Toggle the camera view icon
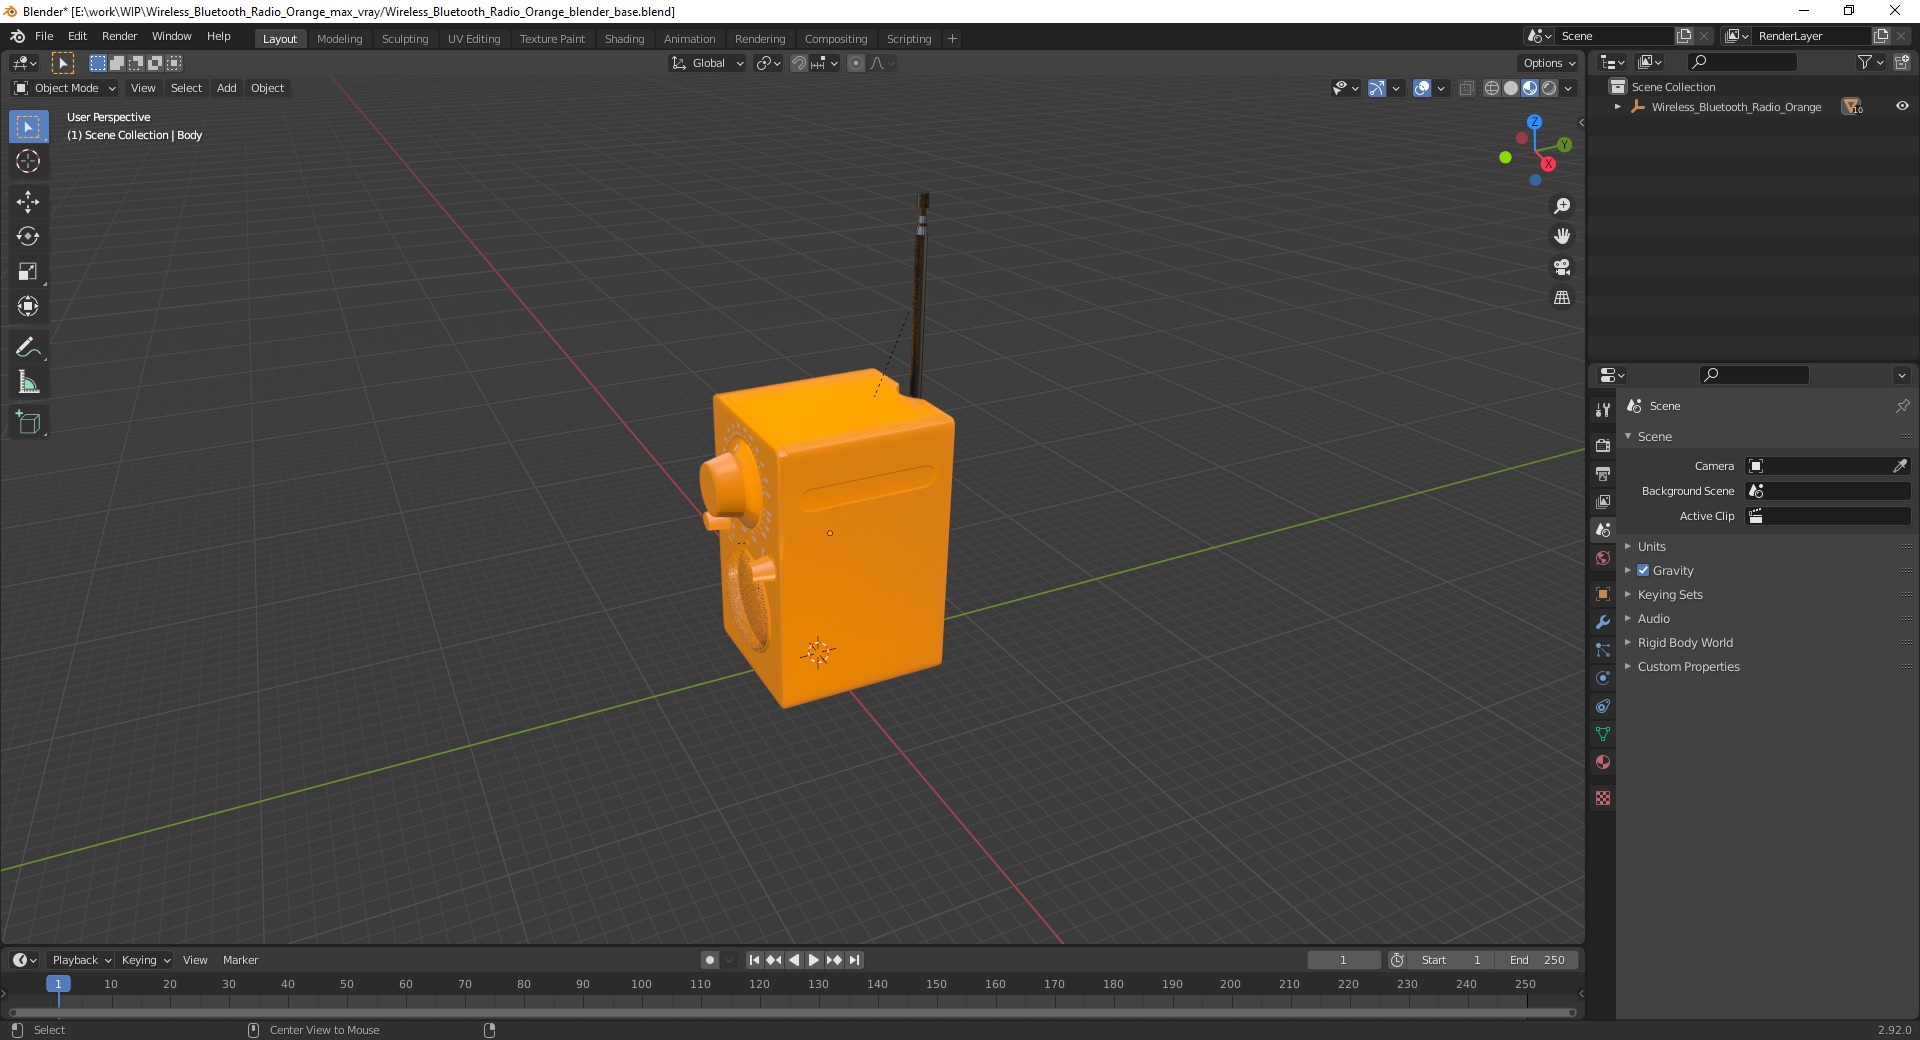 (x=1562, y=267)
